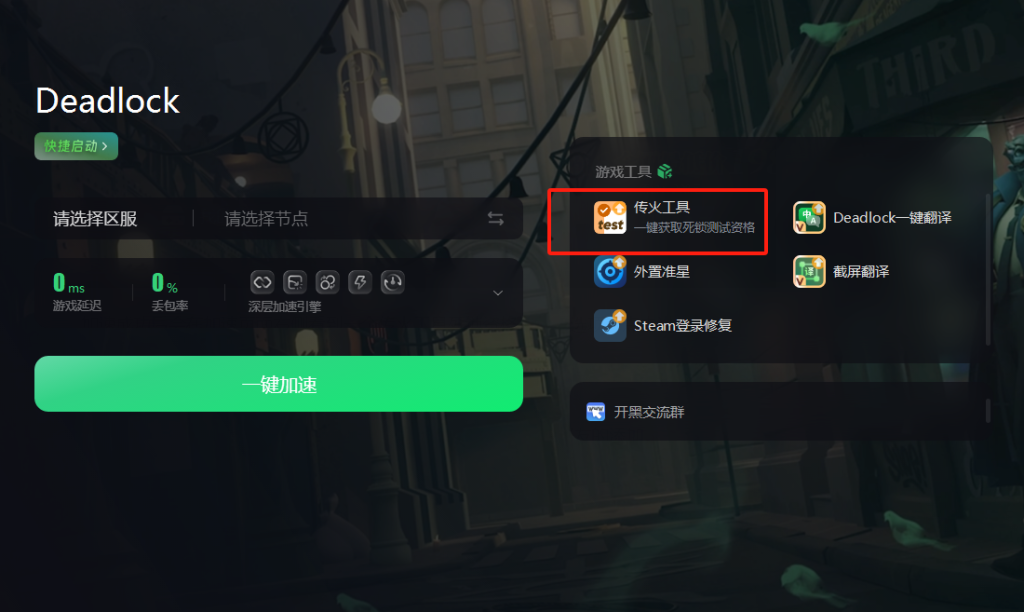Viewport: 1024px width, 612px height.
Task: Open the 传火工具 test icon
Action: tap(610, 217)
